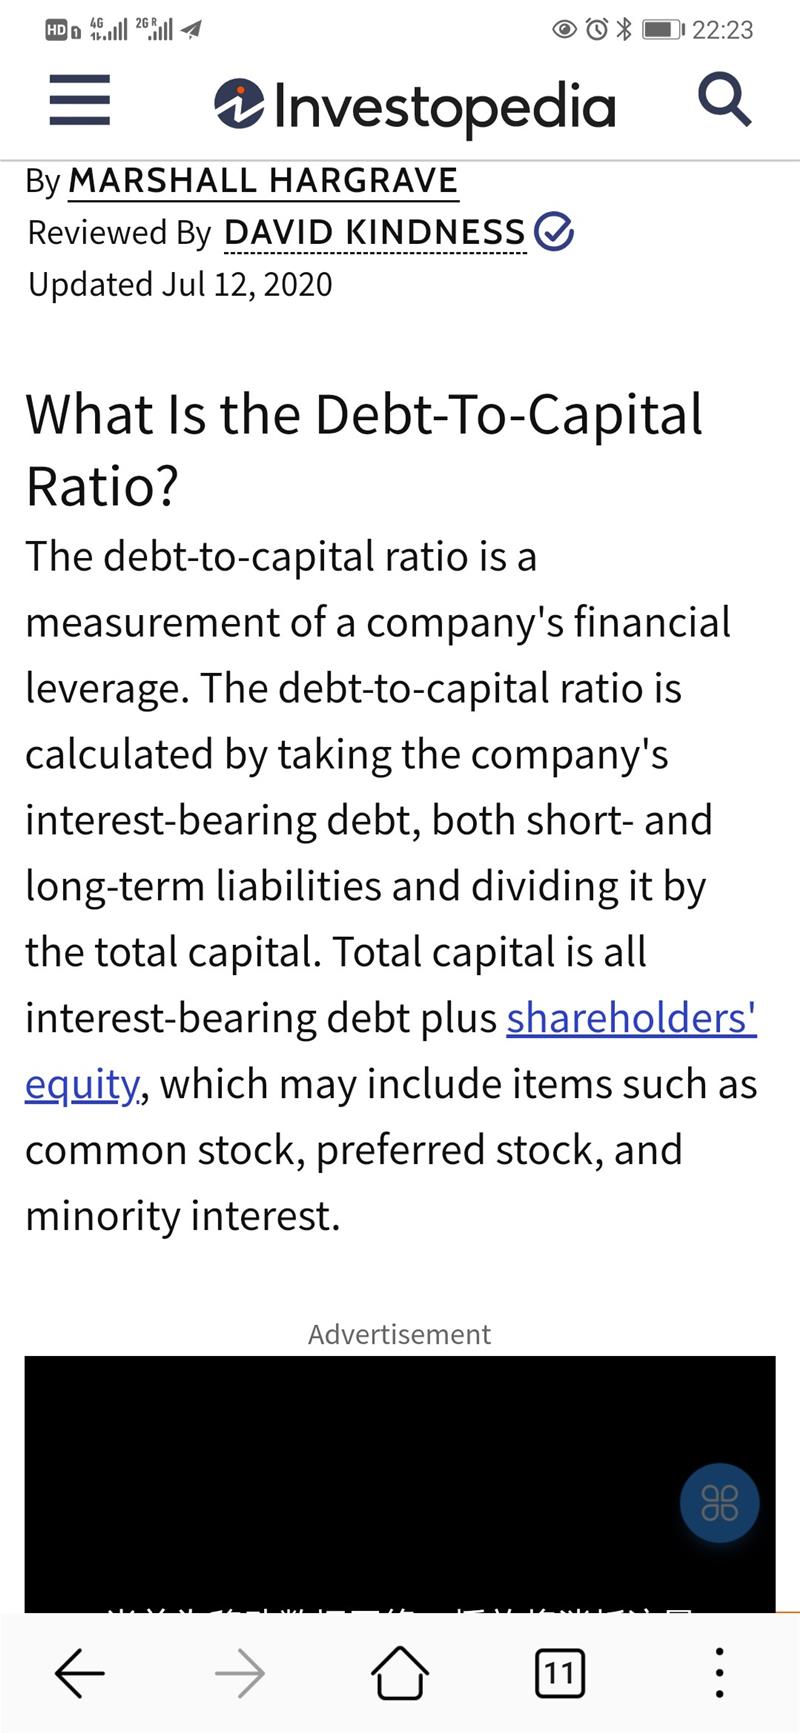Follow the shareholders' equity link

[631, 1018]
